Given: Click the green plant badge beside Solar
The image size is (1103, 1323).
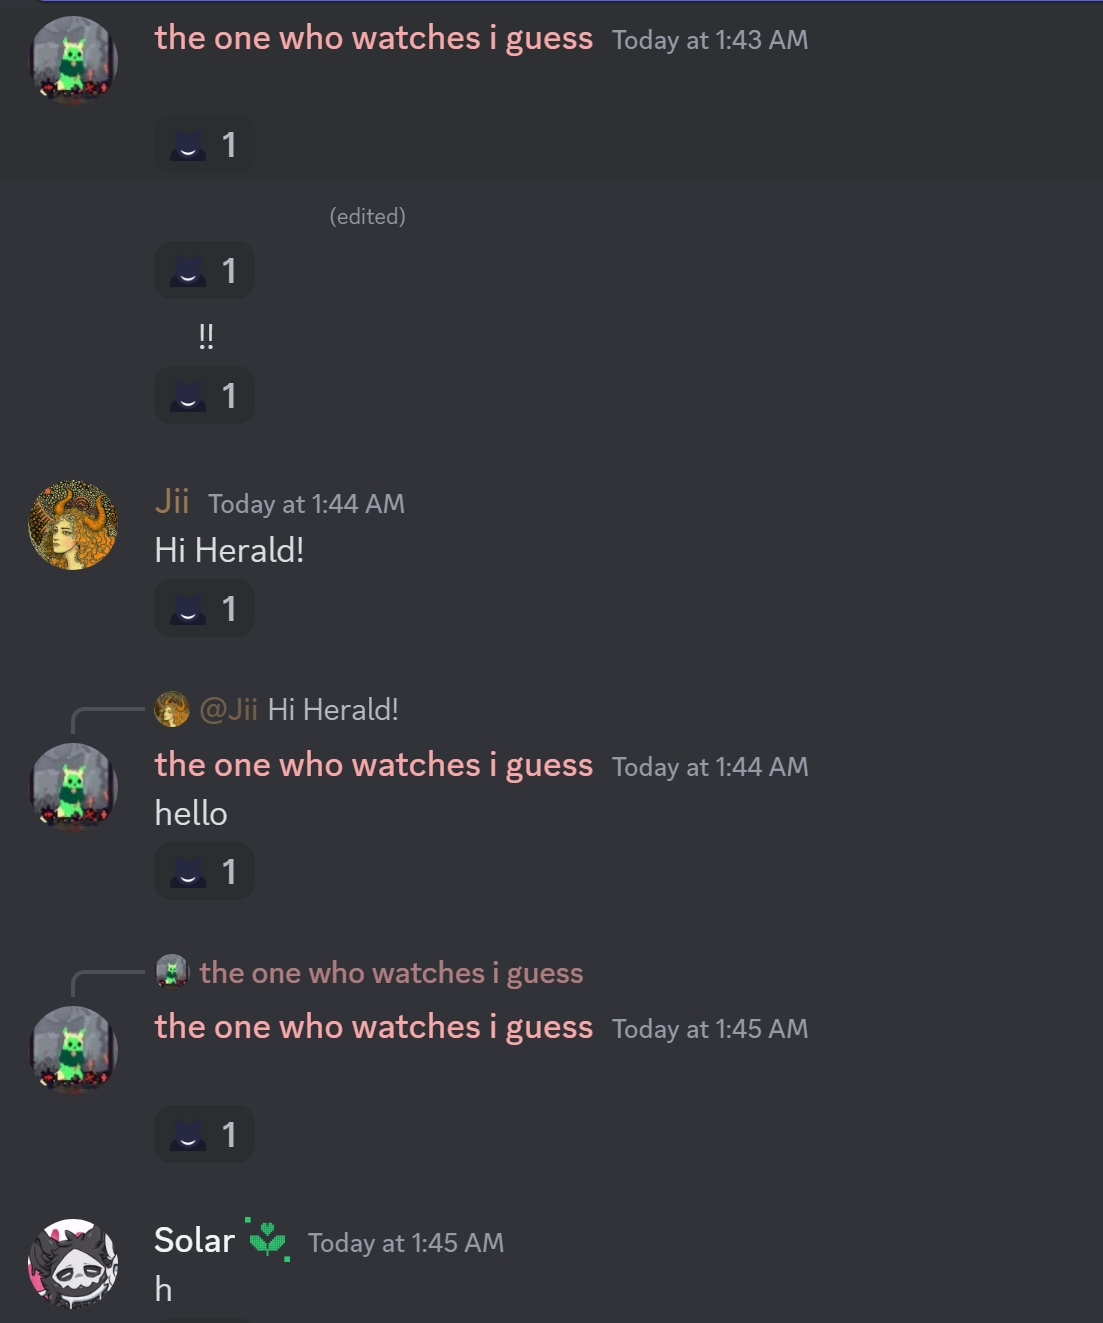Looking at the screenshot, I should 268,1240.
